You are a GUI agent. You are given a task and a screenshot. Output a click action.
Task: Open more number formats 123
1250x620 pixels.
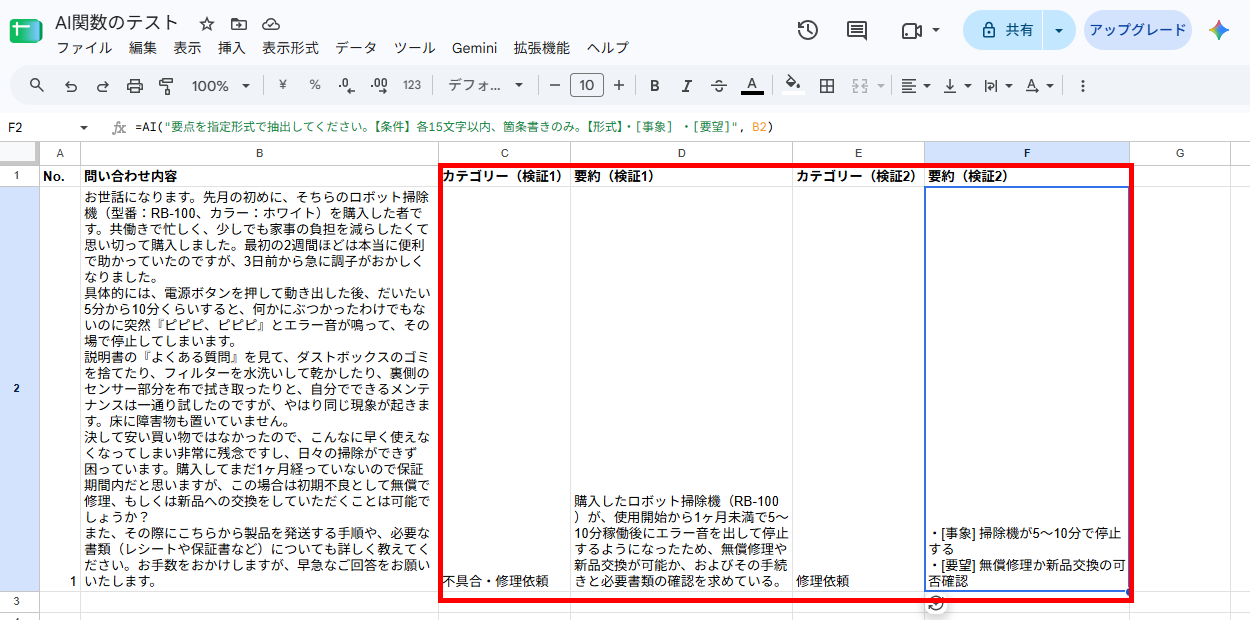pos(412,85)
